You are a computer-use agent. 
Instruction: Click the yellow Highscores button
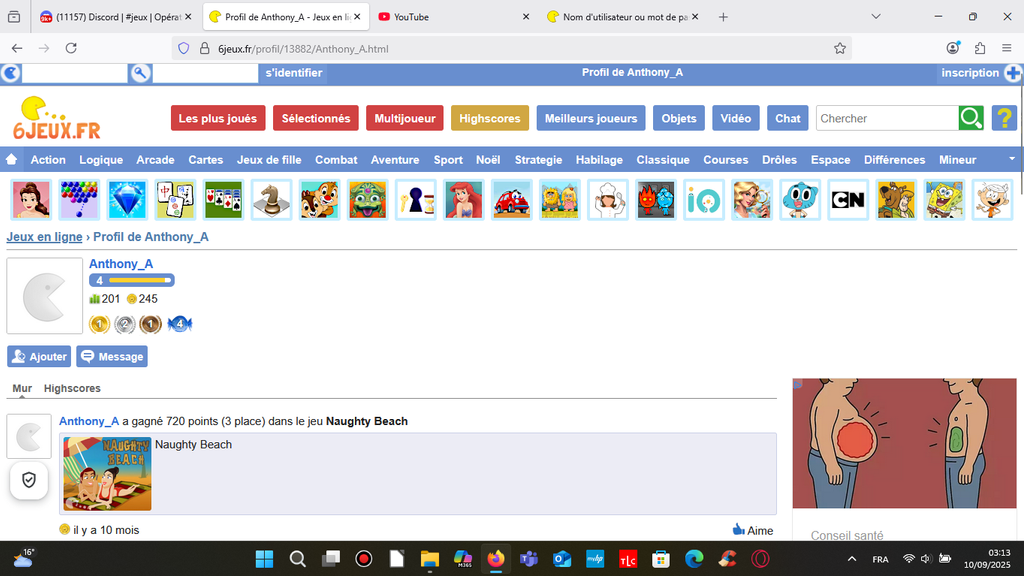click(490, 118)
